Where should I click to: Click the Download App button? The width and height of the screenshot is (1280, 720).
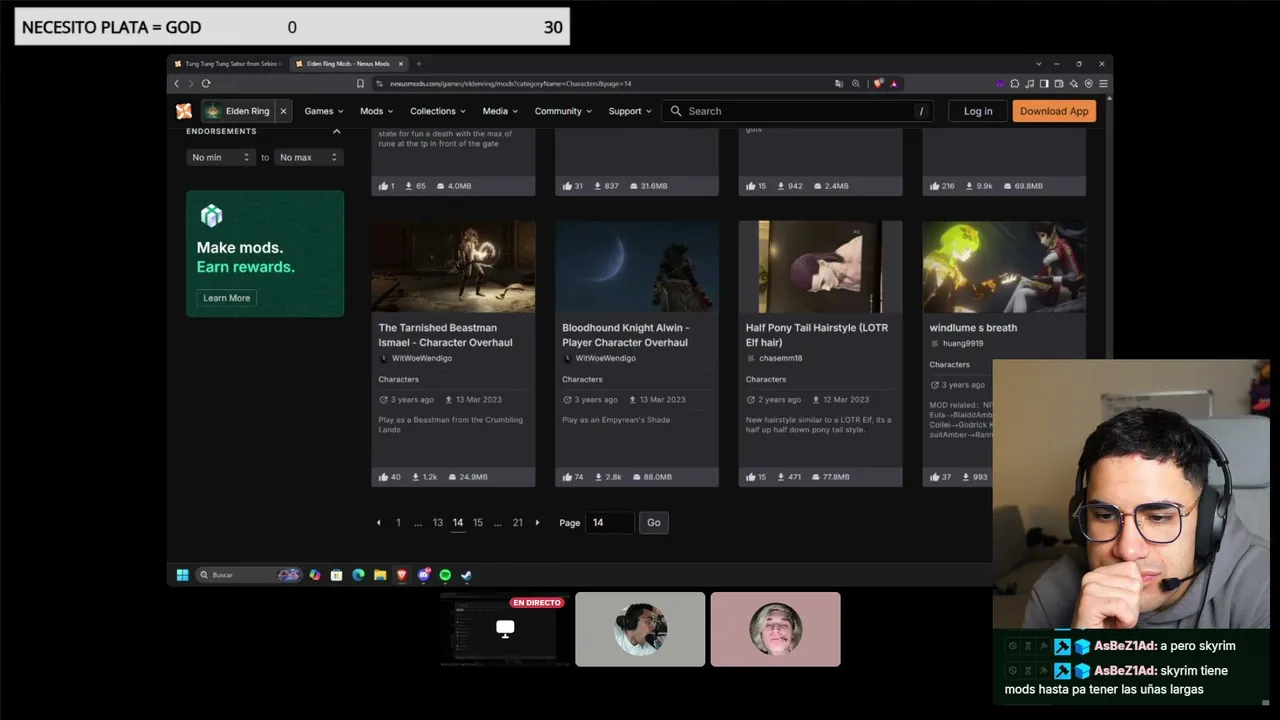pyautogui.click(x=1054, y=111)
